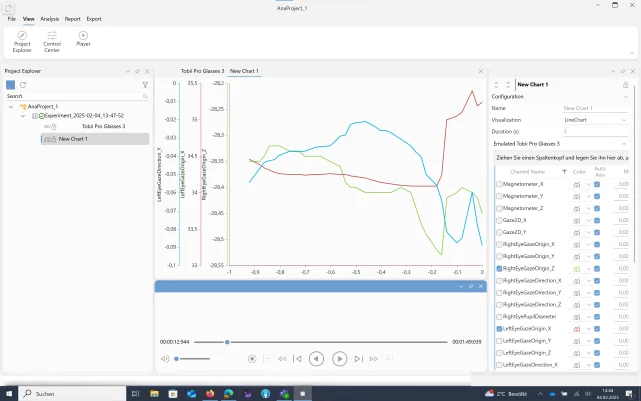Enable the Magnetometer_Y channel checkbox
Screen dimensions: 641x401
[x=499, y=196]
